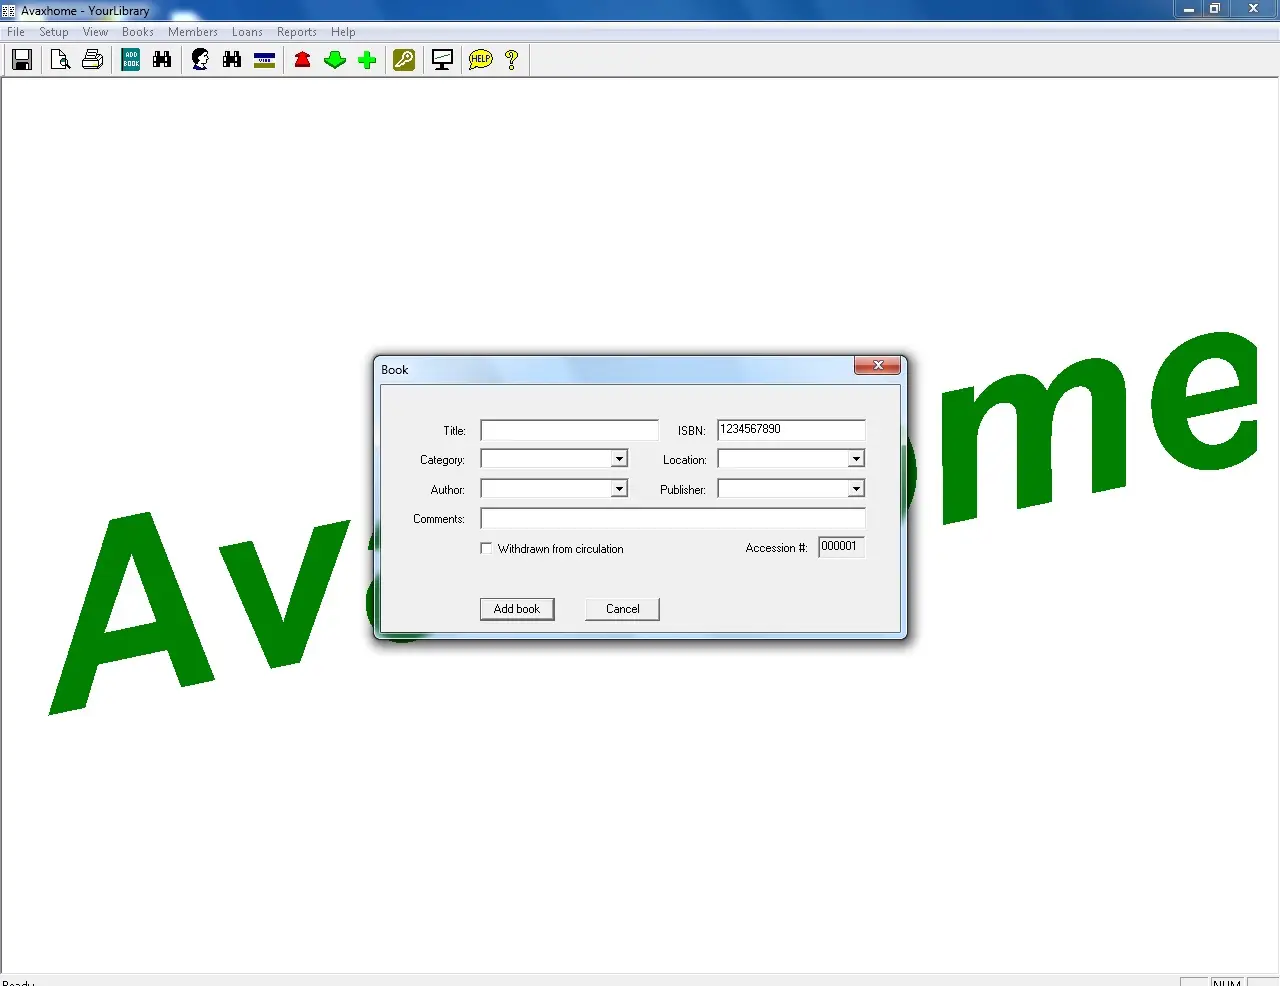Click the monitor chart icon
The image size is (1280, 986).
pyautogui.click(x=442, y=60)
